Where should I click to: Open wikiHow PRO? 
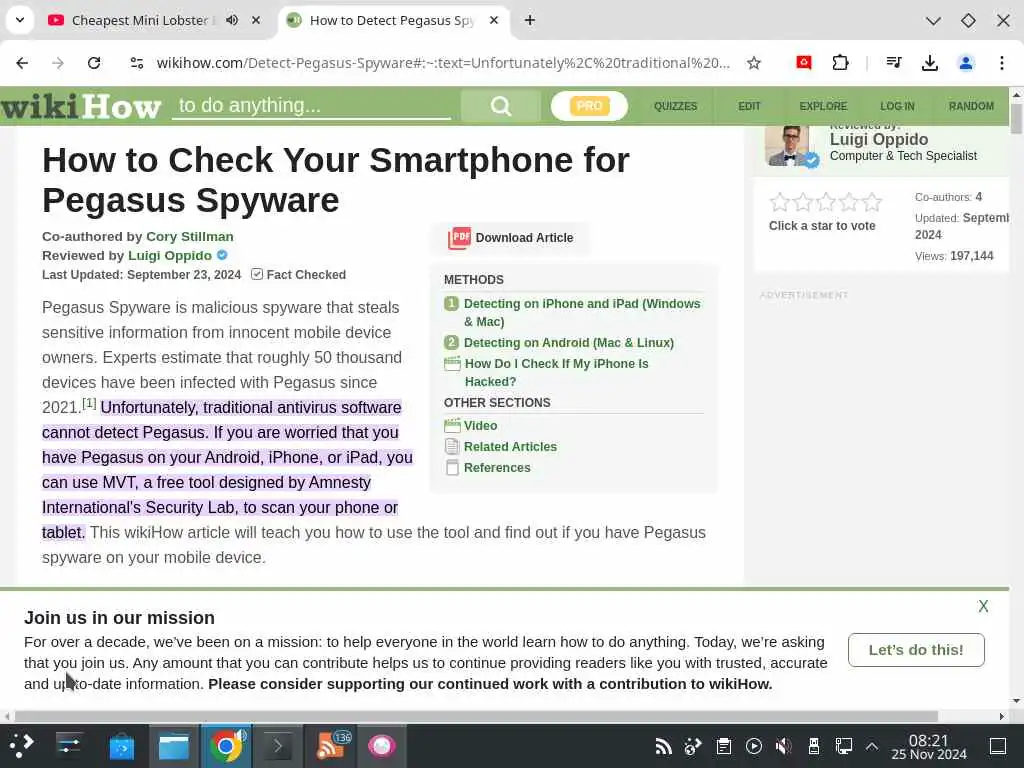[x=589, y=106]
